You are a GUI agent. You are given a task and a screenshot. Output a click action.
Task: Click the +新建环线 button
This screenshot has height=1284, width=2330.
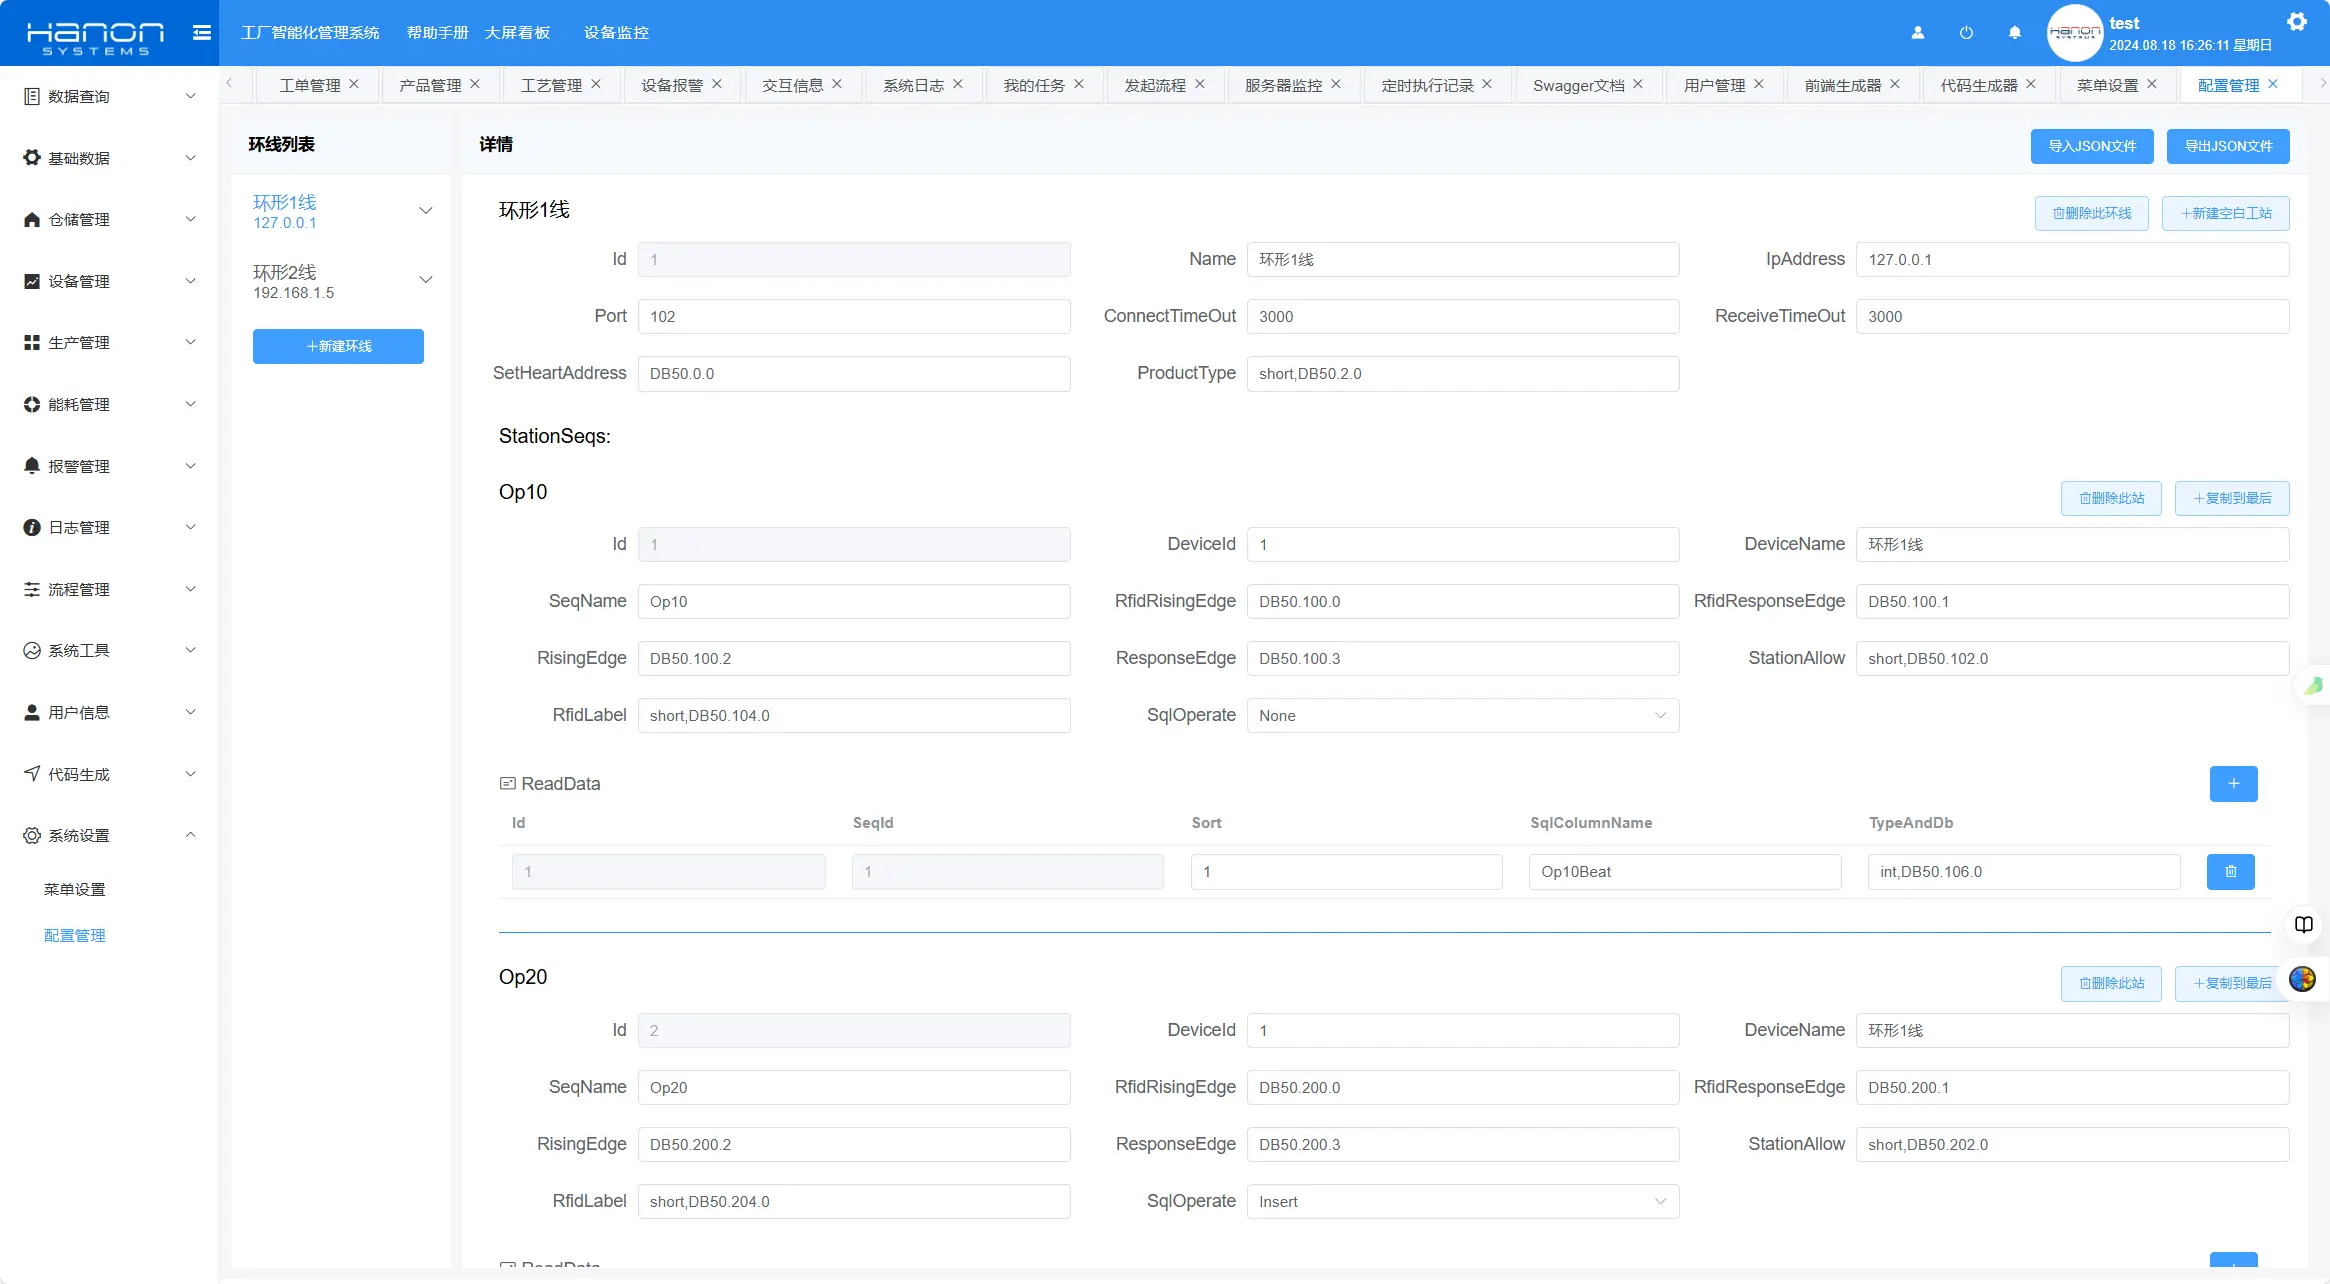[x=338, y=347]
